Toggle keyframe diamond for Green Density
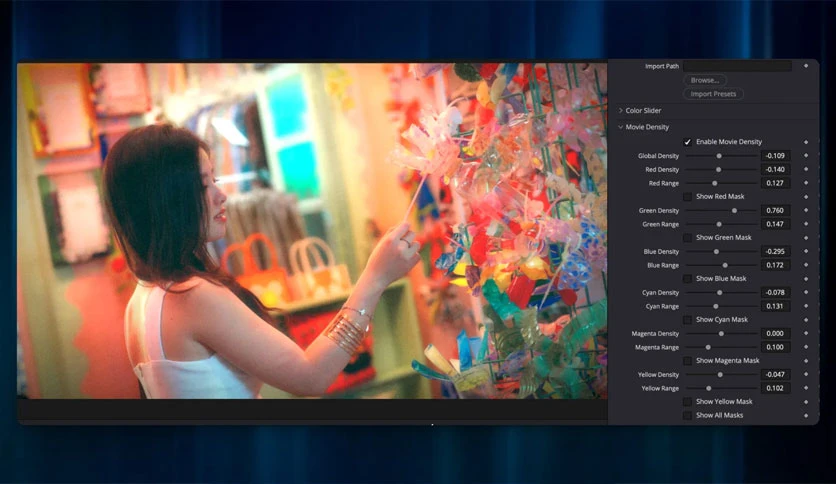The height and width of the screenshot is (484, 836). click(x=806, y=210)
